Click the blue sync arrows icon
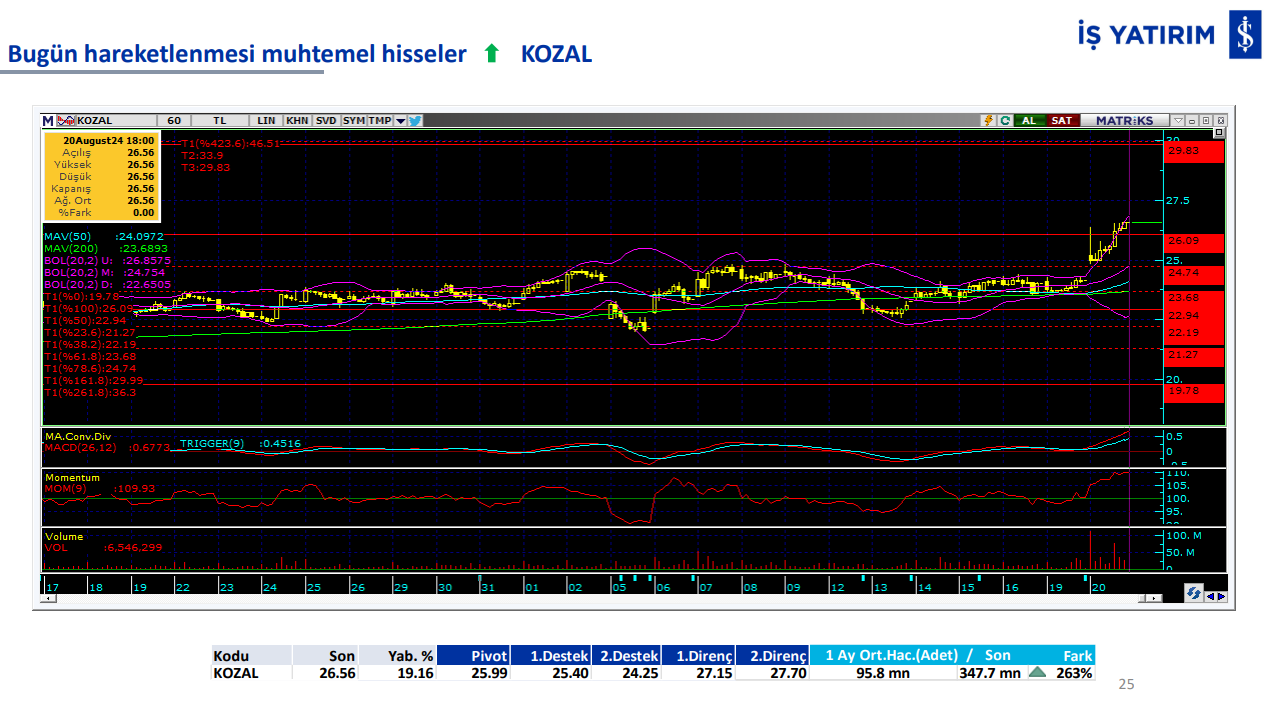The image size is (1268, 709). (1193, 594)
